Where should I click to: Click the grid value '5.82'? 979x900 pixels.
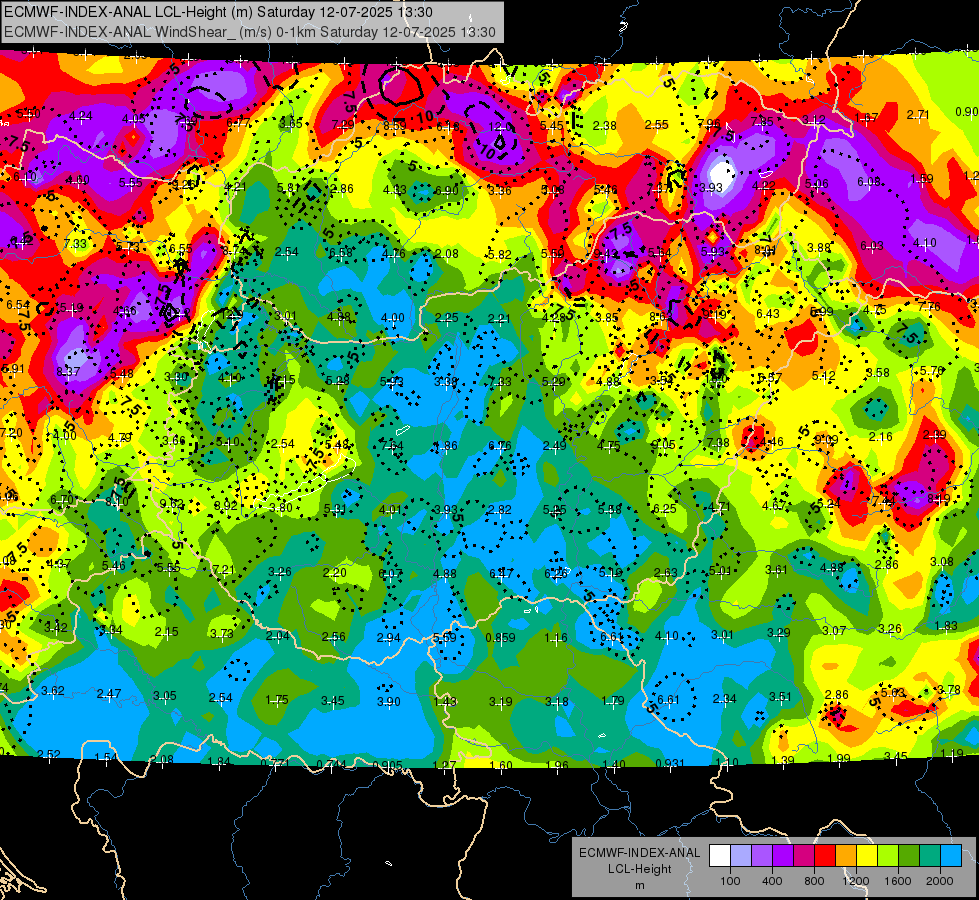coord(499,254)
